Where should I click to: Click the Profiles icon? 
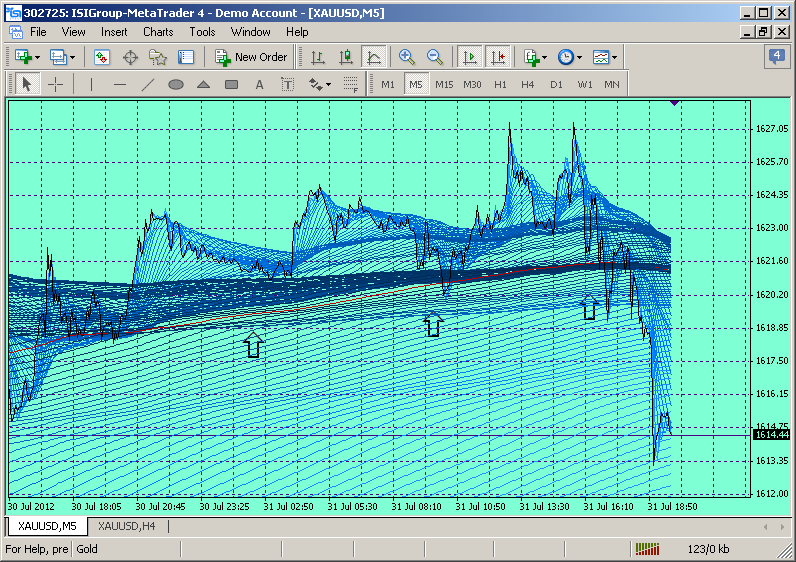click(x=58, y=57)
